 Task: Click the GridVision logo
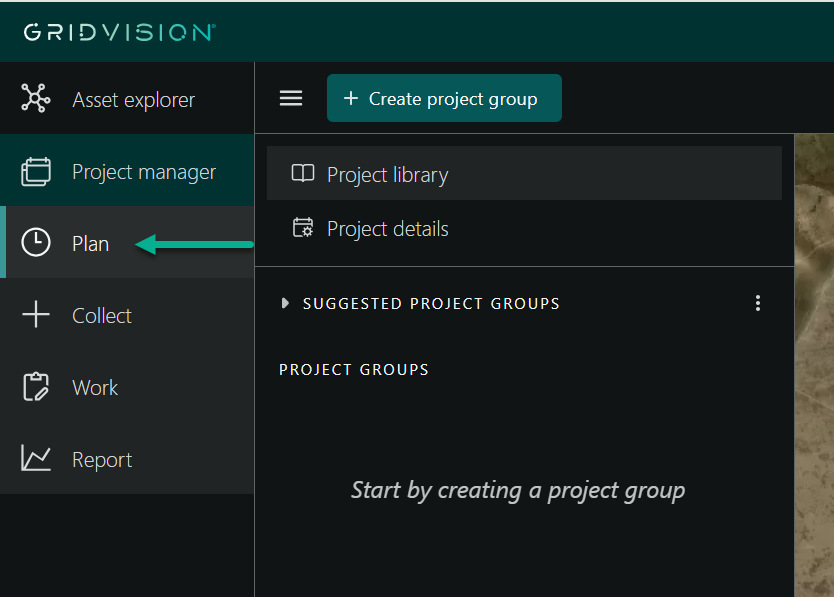pos(118,32)
